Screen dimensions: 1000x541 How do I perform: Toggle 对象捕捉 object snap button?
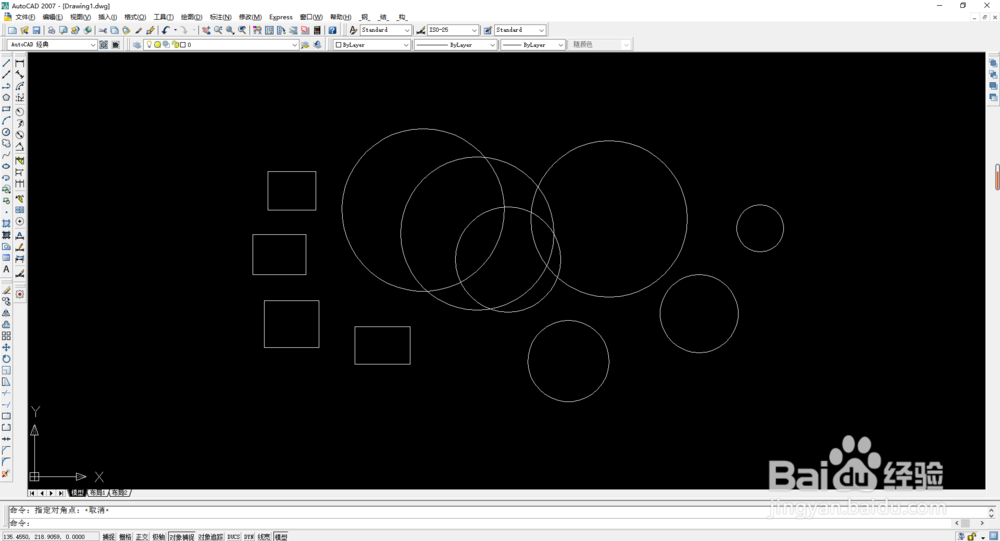[182, 537]
